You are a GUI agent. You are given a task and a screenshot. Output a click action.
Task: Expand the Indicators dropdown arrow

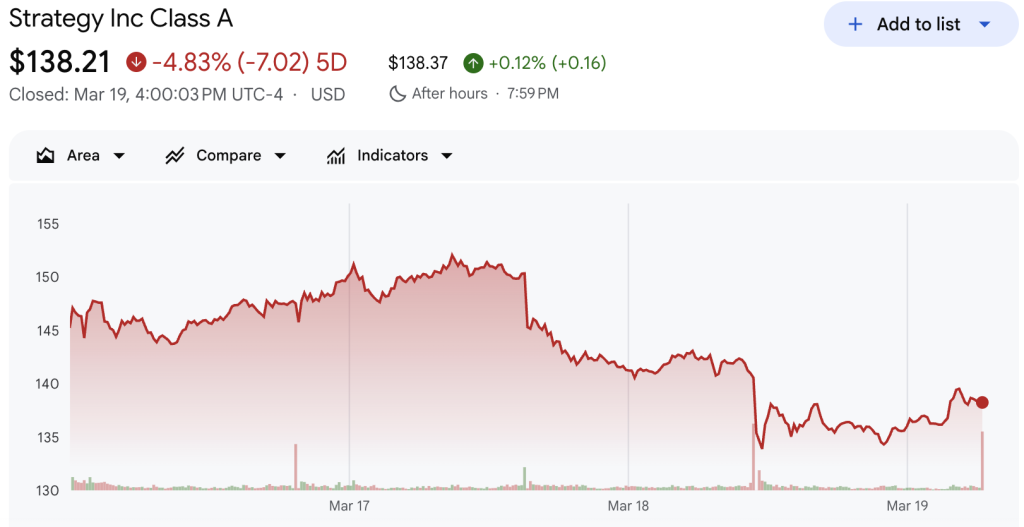click(x=447, y=156)
